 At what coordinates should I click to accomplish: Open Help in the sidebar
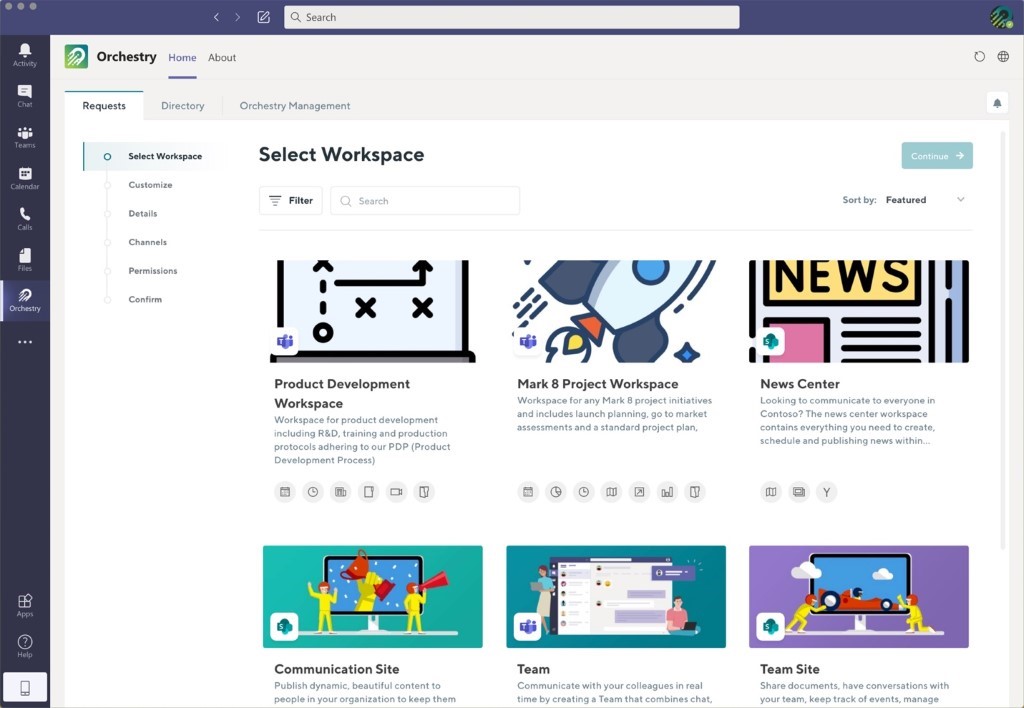[x=25, y=646]
